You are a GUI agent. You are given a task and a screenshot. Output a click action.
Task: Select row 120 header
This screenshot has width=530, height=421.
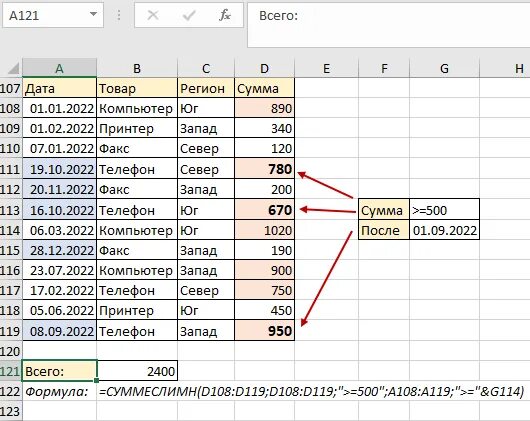click(x=11, y=351)
